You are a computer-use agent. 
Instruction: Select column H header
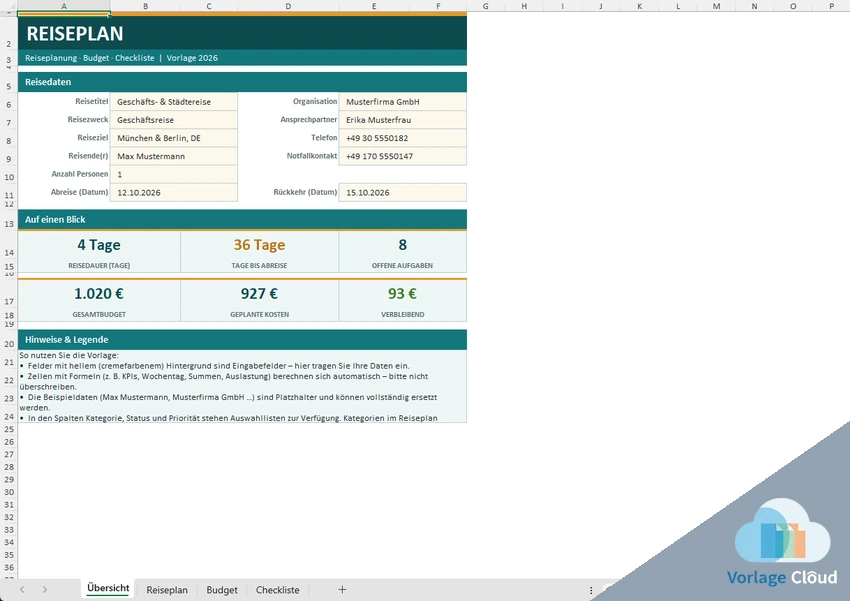point(524,6)
